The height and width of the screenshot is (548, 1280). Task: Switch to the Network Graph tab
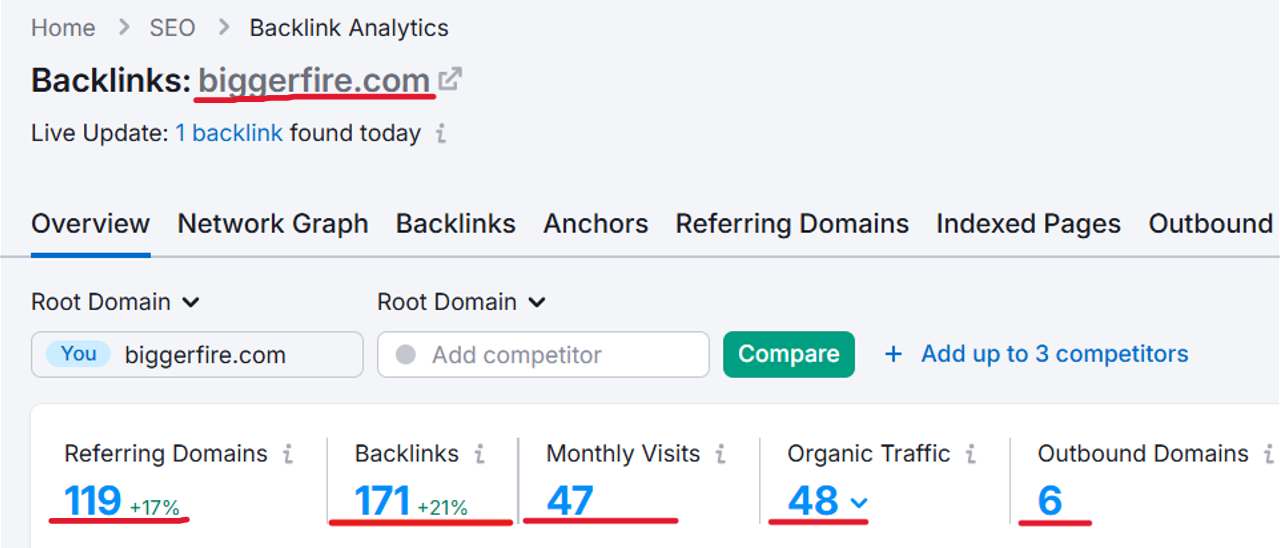273,224
